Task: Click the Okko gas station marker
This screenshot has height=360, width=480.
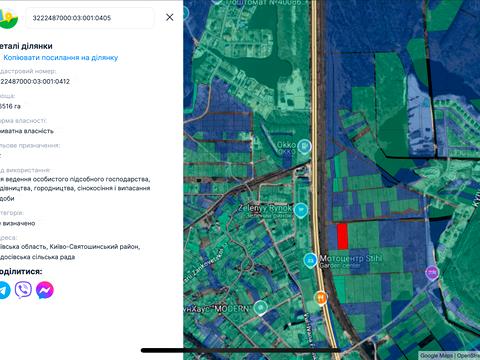Action: click(304, 146)
